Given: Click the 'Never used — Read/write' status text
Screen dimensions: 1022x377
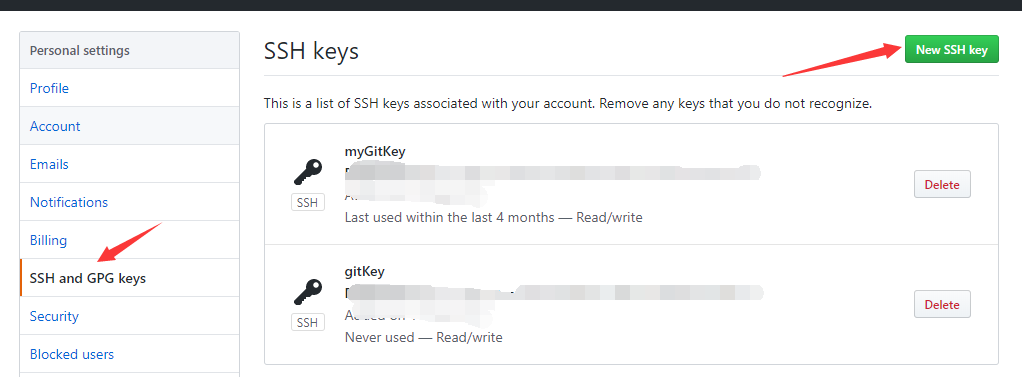Looking at the screenshot, I should click(x=423, y=337).
